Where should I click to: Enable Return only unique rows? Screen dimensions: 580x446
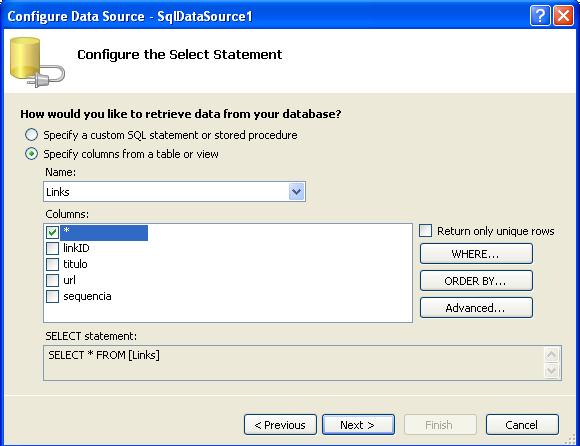point(425,231)
